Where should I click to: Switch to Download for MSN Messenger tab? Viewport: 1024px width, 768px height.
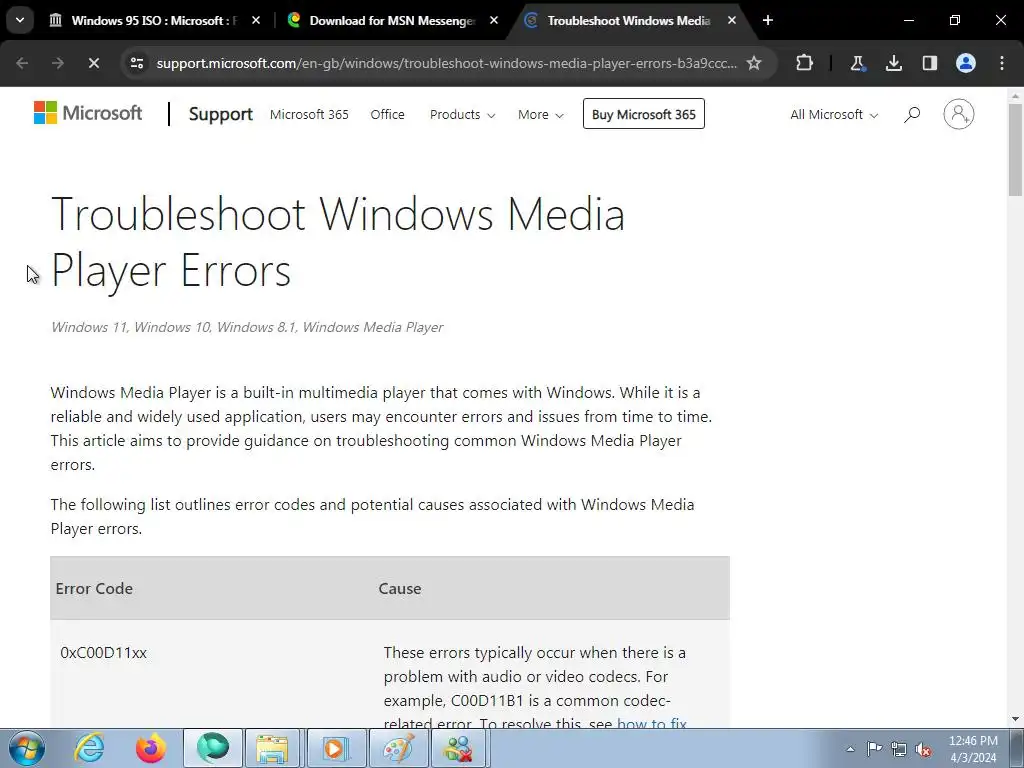[392, 21]
